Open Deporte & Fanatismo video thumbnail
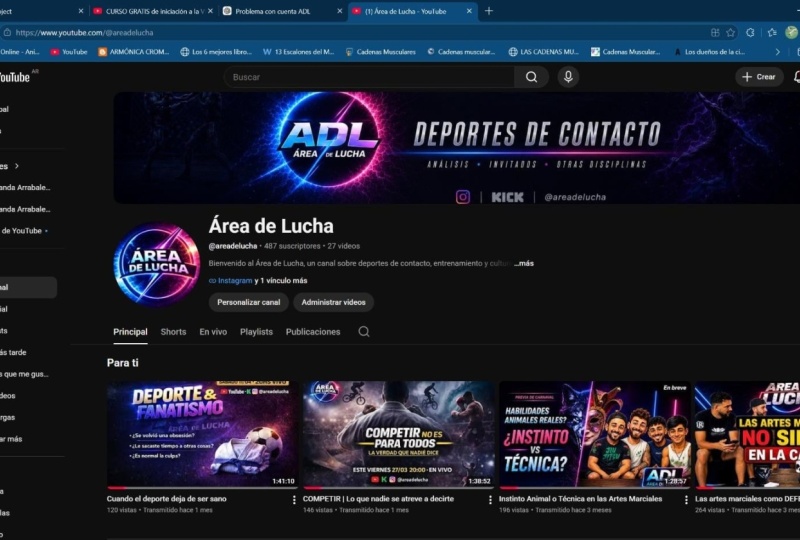This screenshot has width=800, height=540. click(x=203, y=434)
